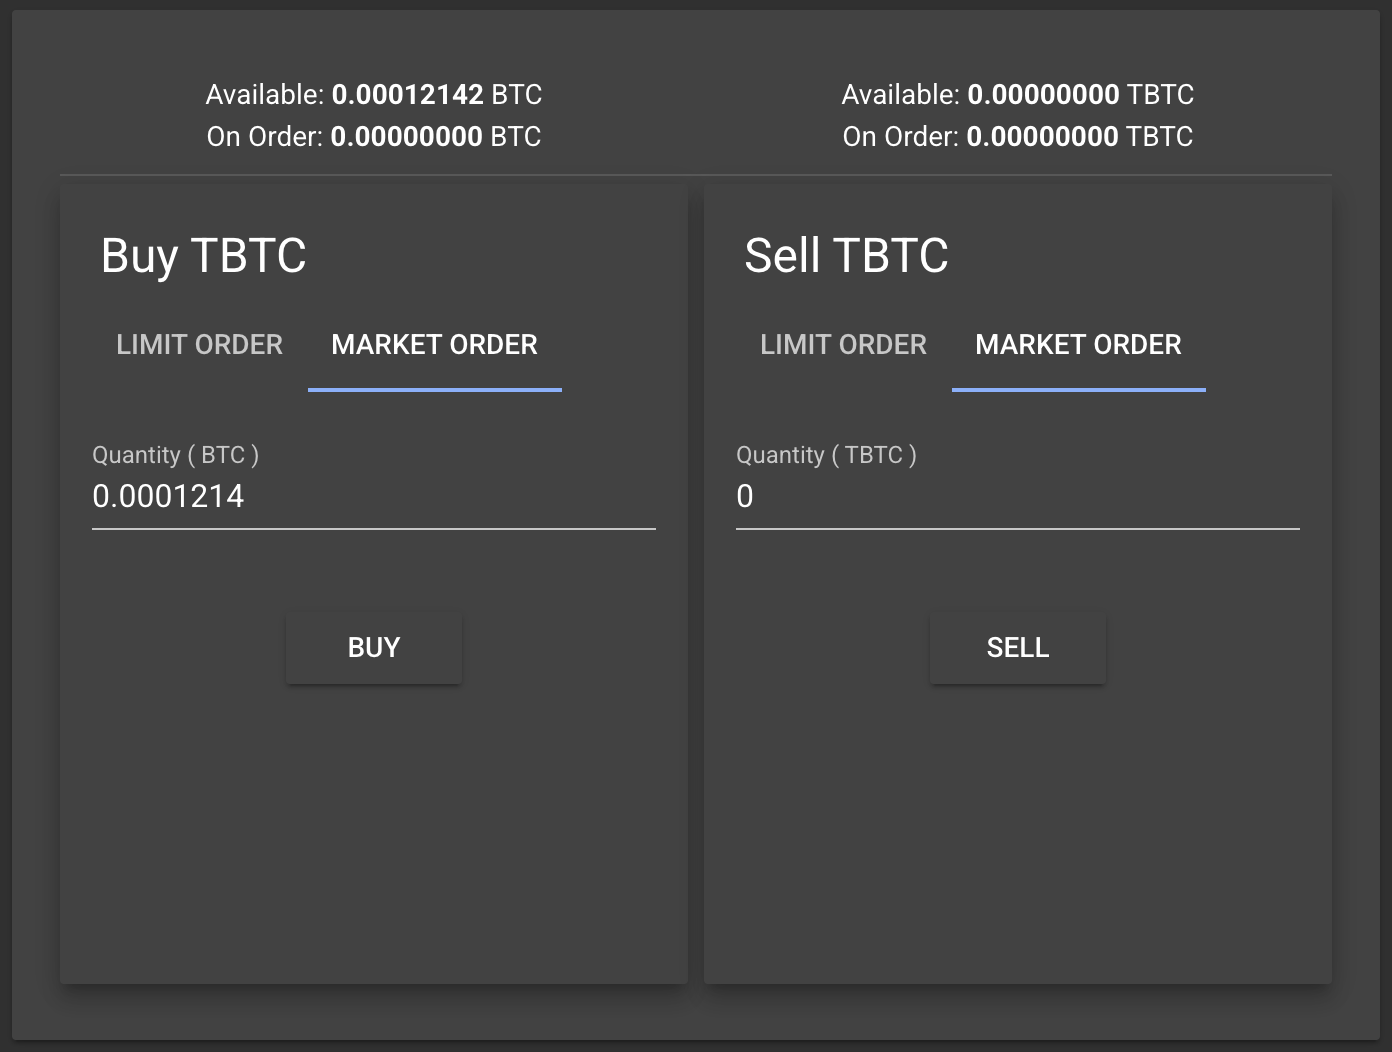This screenshot has height=1052, width=1392.
Task: Open Limit Order tab under Sell TBTC
Action: coord(843,345)
